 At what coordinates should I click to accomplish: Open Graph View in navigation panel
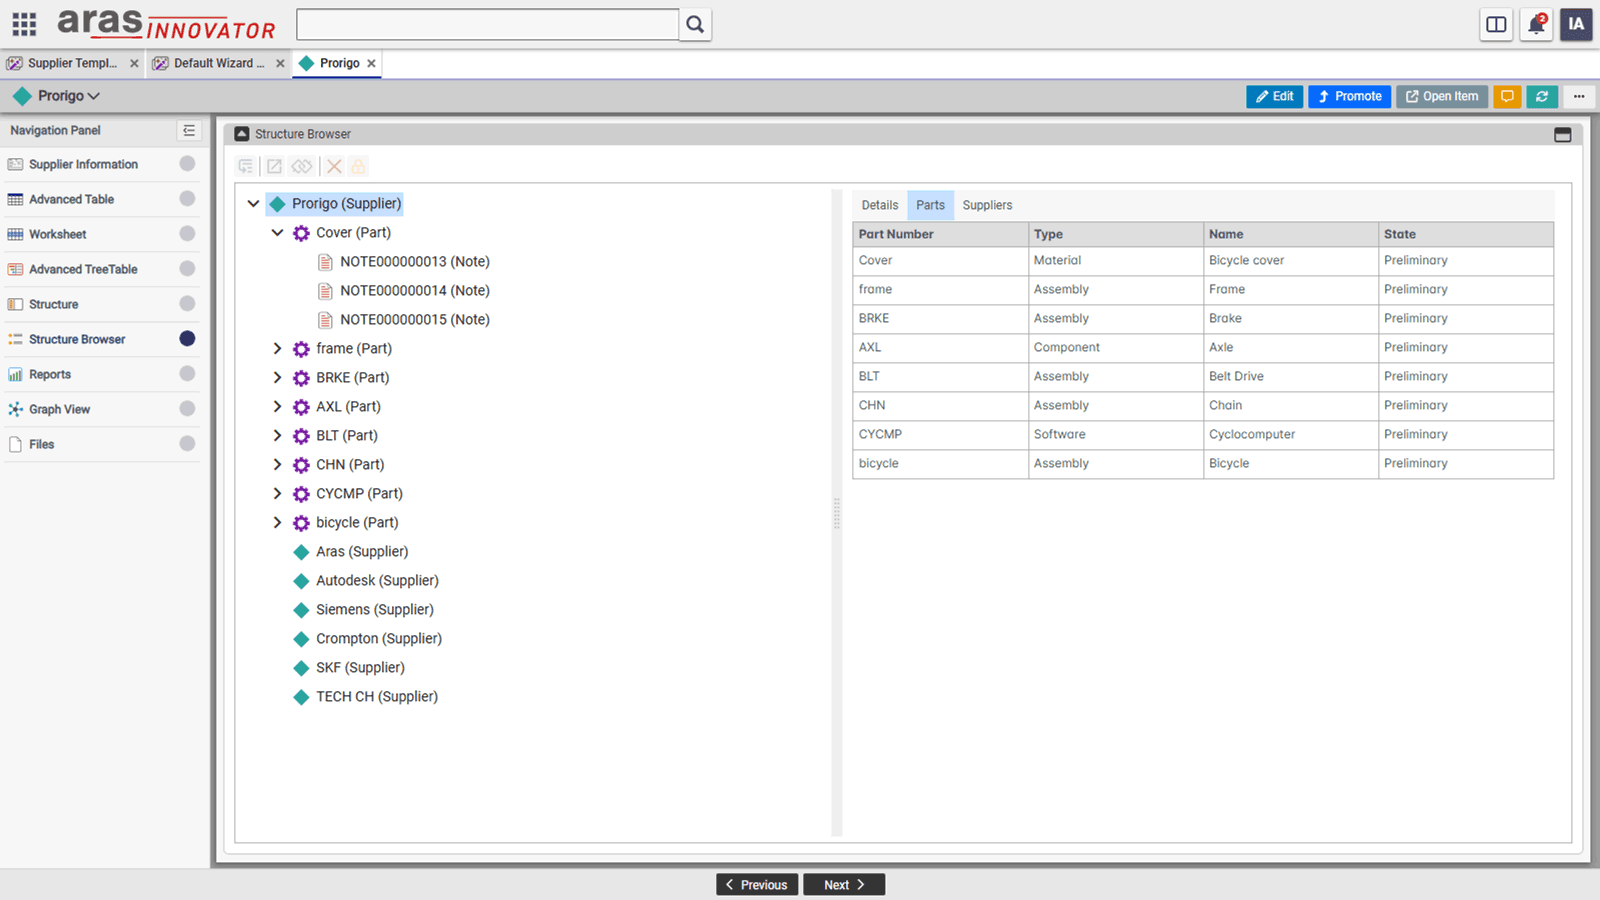click(x=59, y=409)
